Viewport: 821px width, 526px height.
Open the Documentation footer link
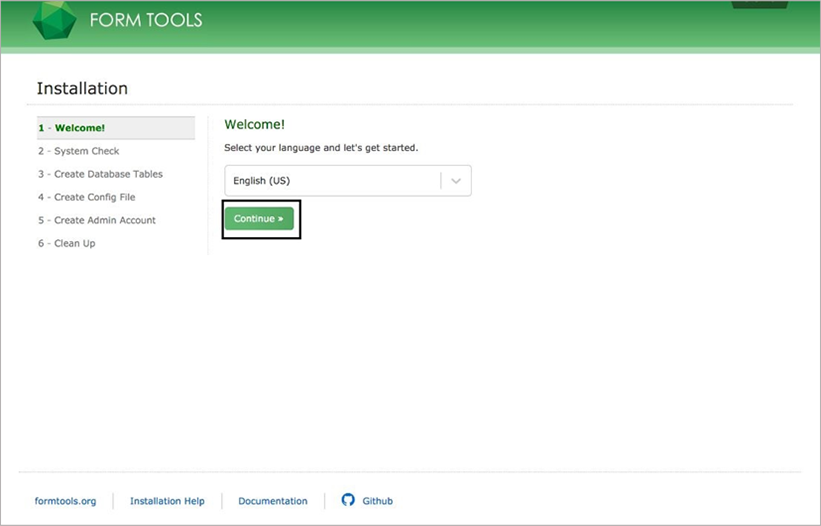point(273,501)
